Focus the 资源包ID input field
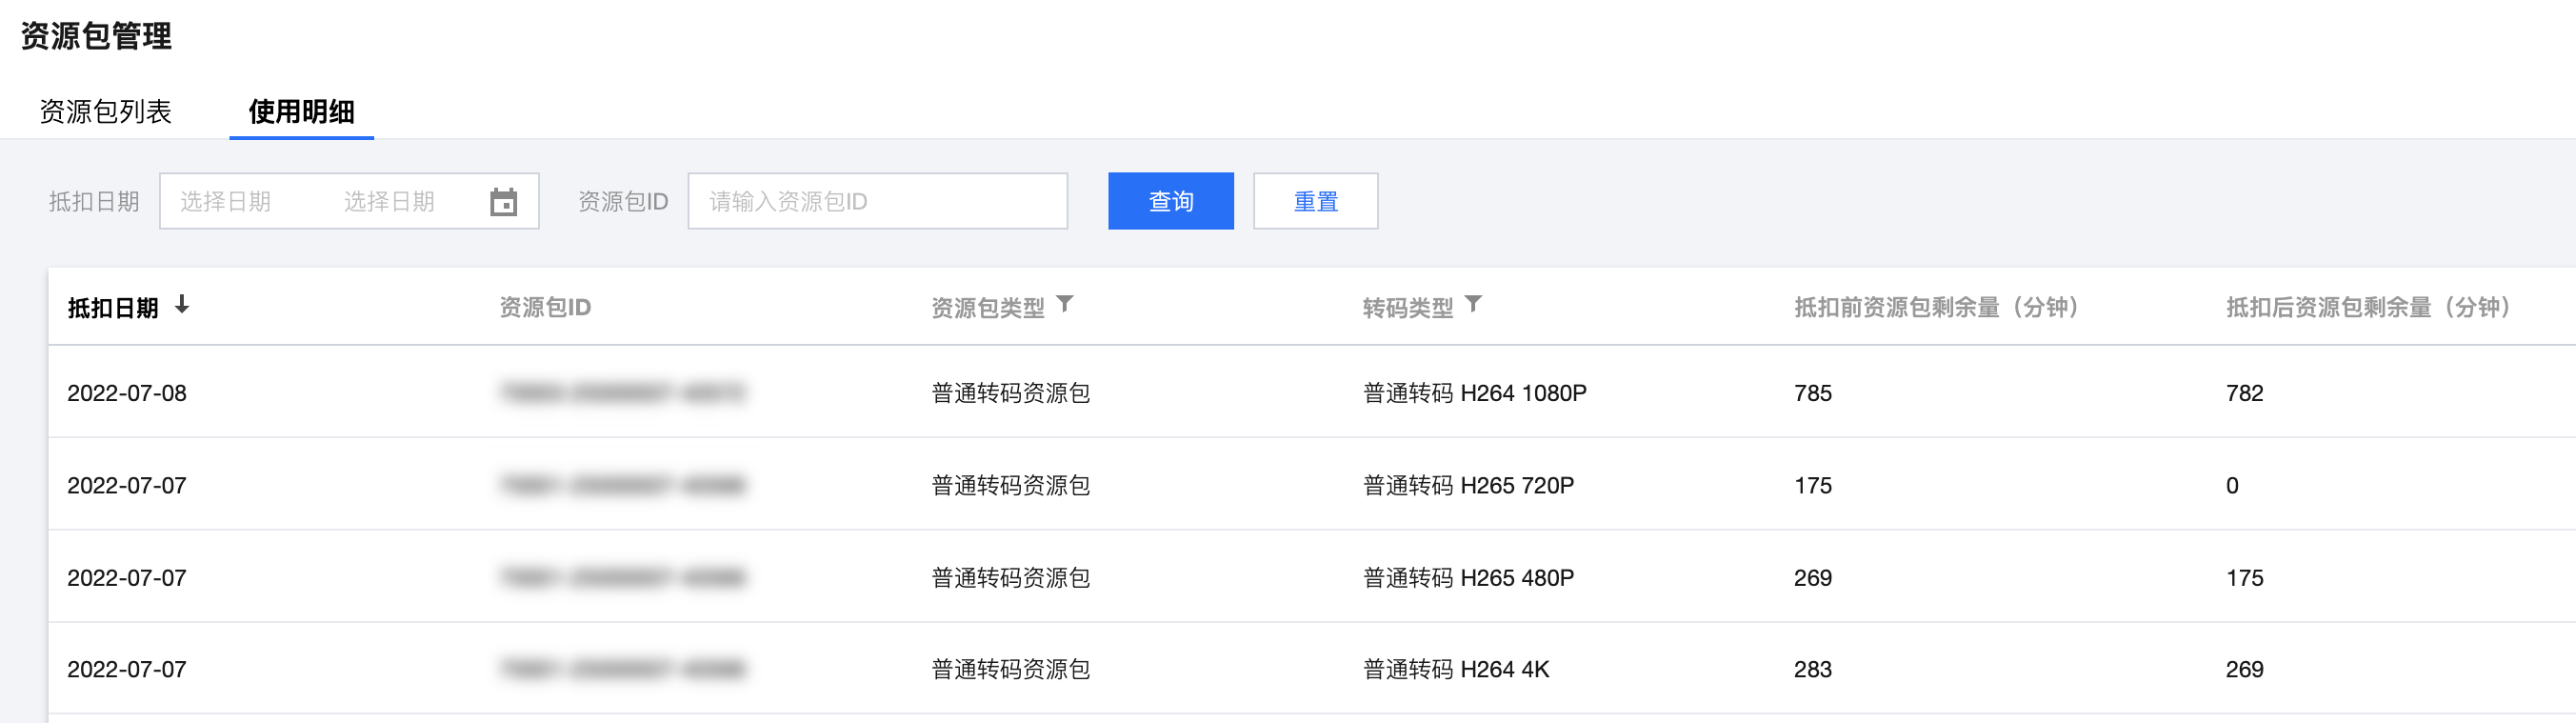The image size is (2576, 723). pos(877,202)
